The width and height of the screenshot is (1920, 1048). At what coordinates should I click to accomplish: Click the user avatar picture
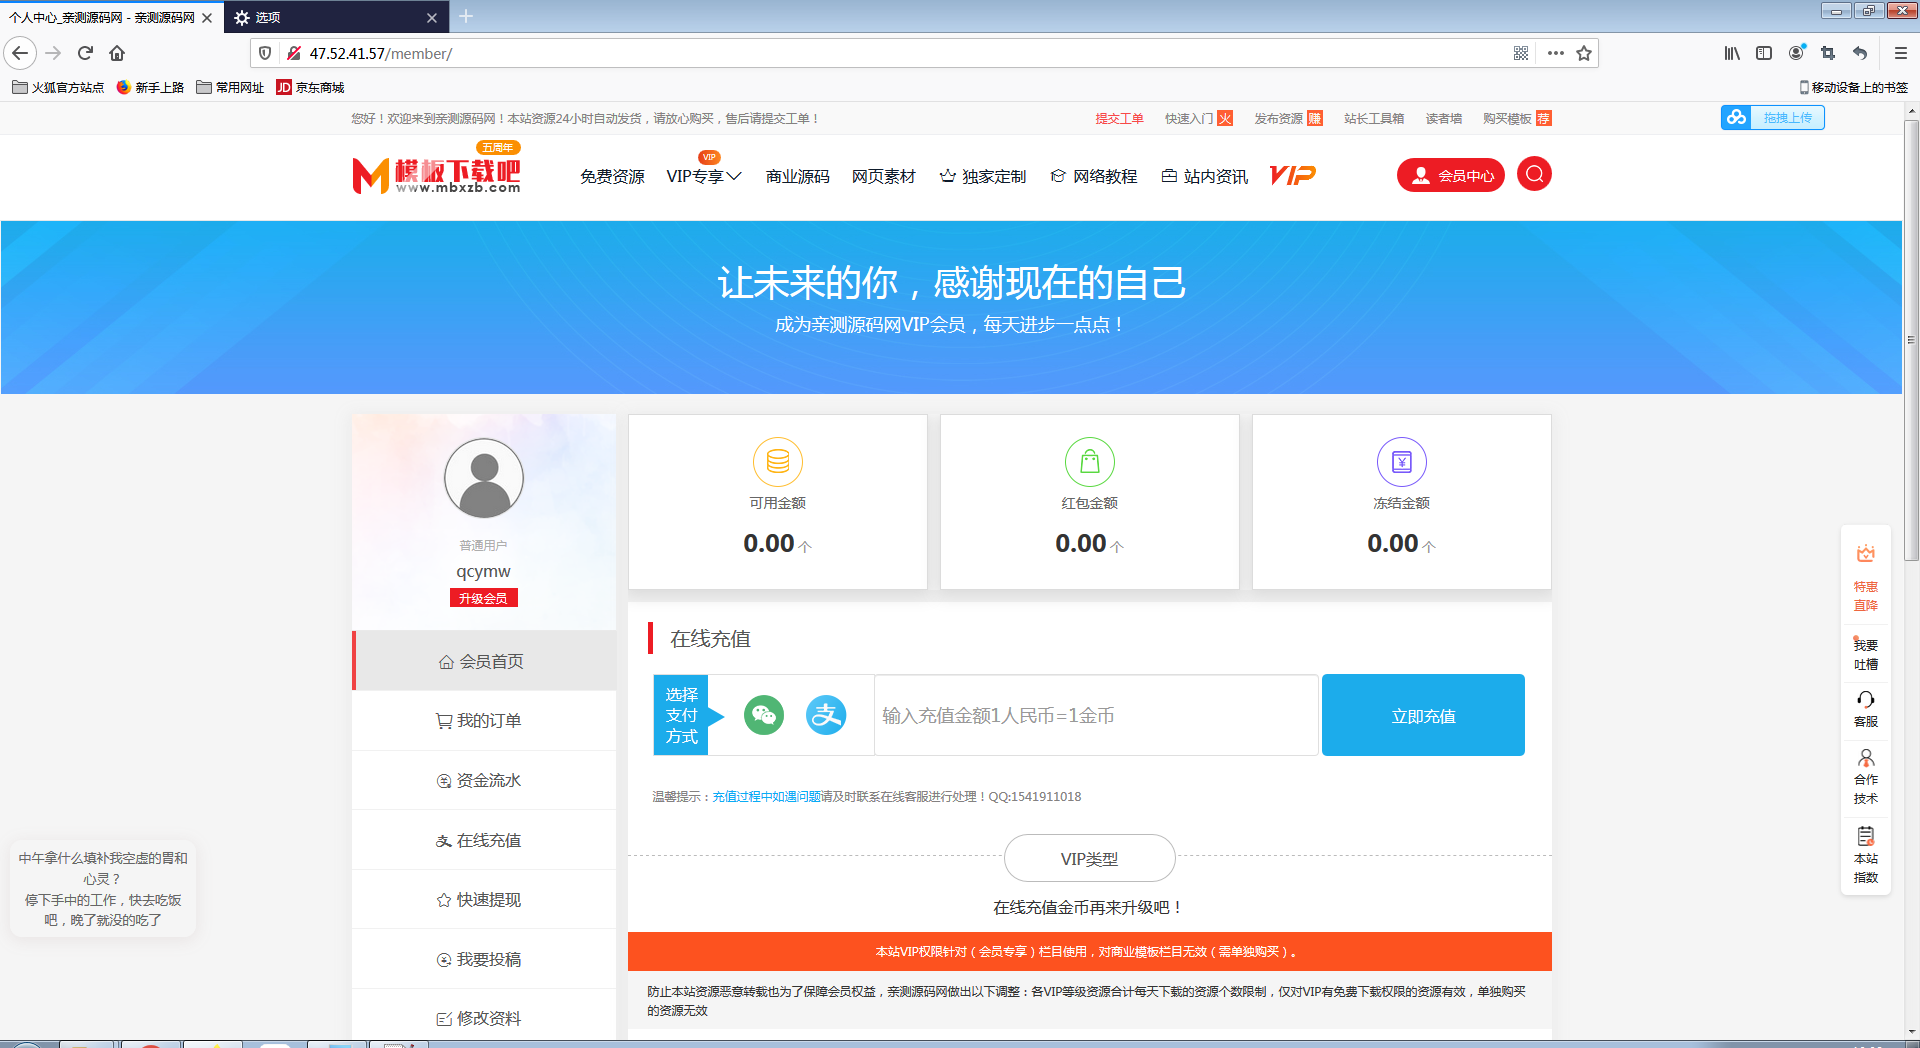(484, 478)
